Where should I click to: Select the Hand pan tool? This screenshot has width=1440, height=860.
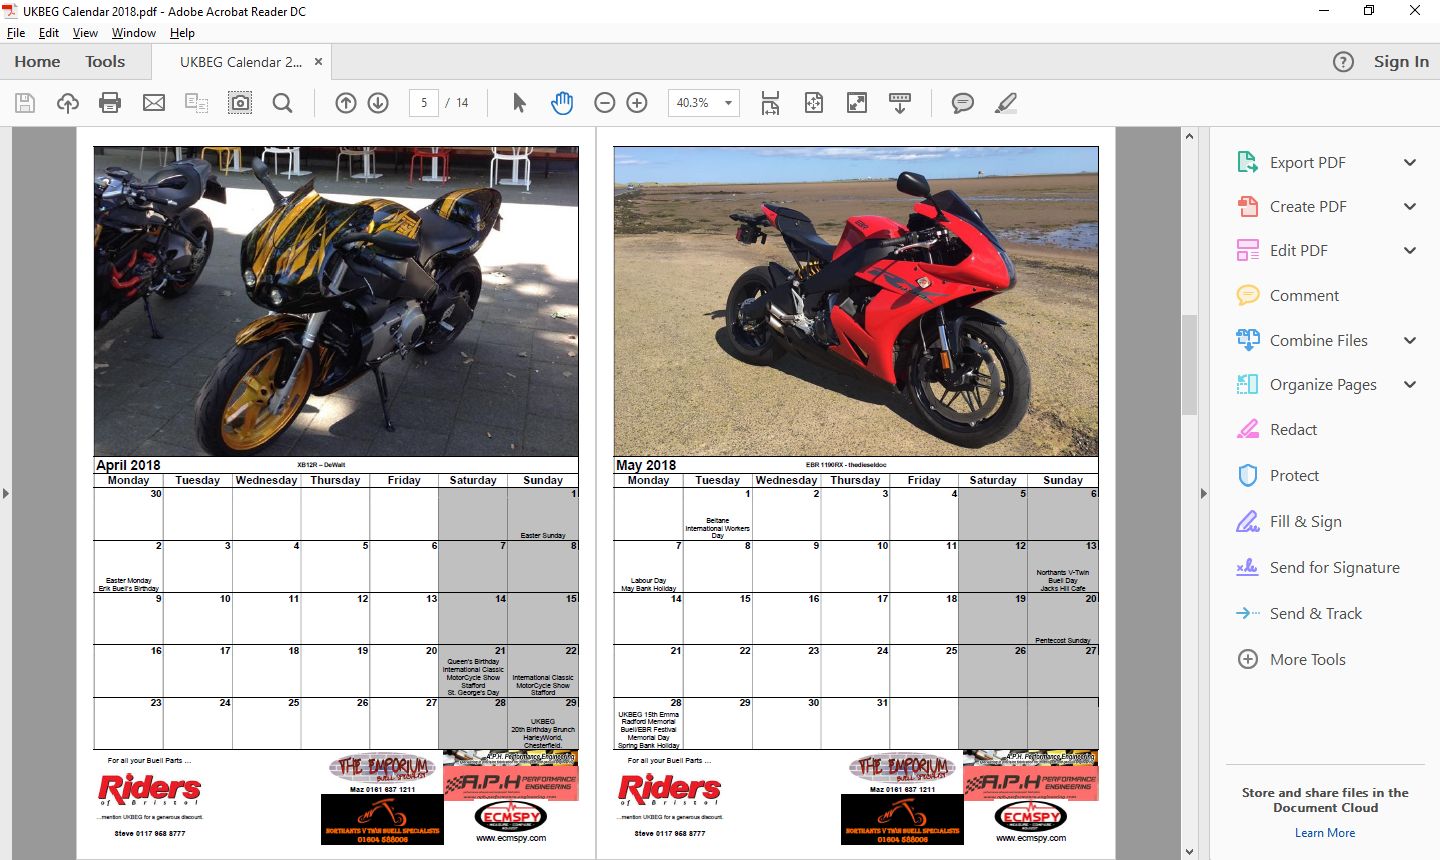562,103
